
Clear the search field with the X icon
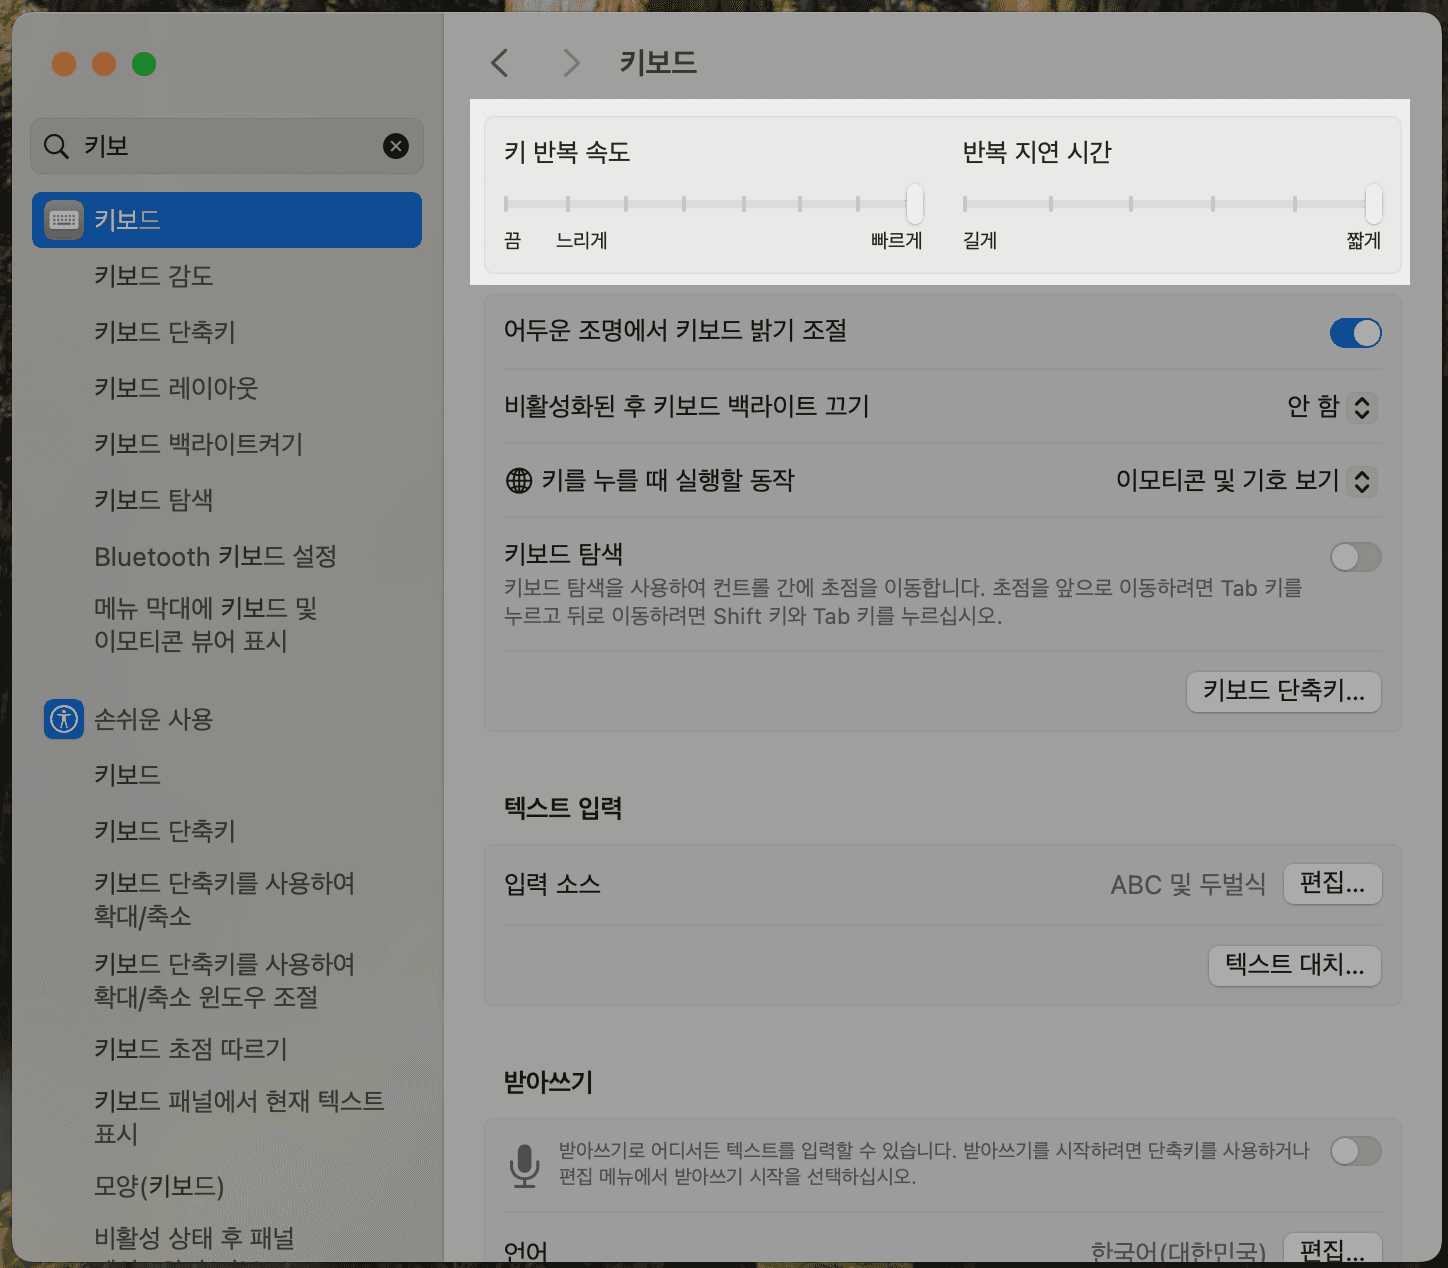[396, 146]
